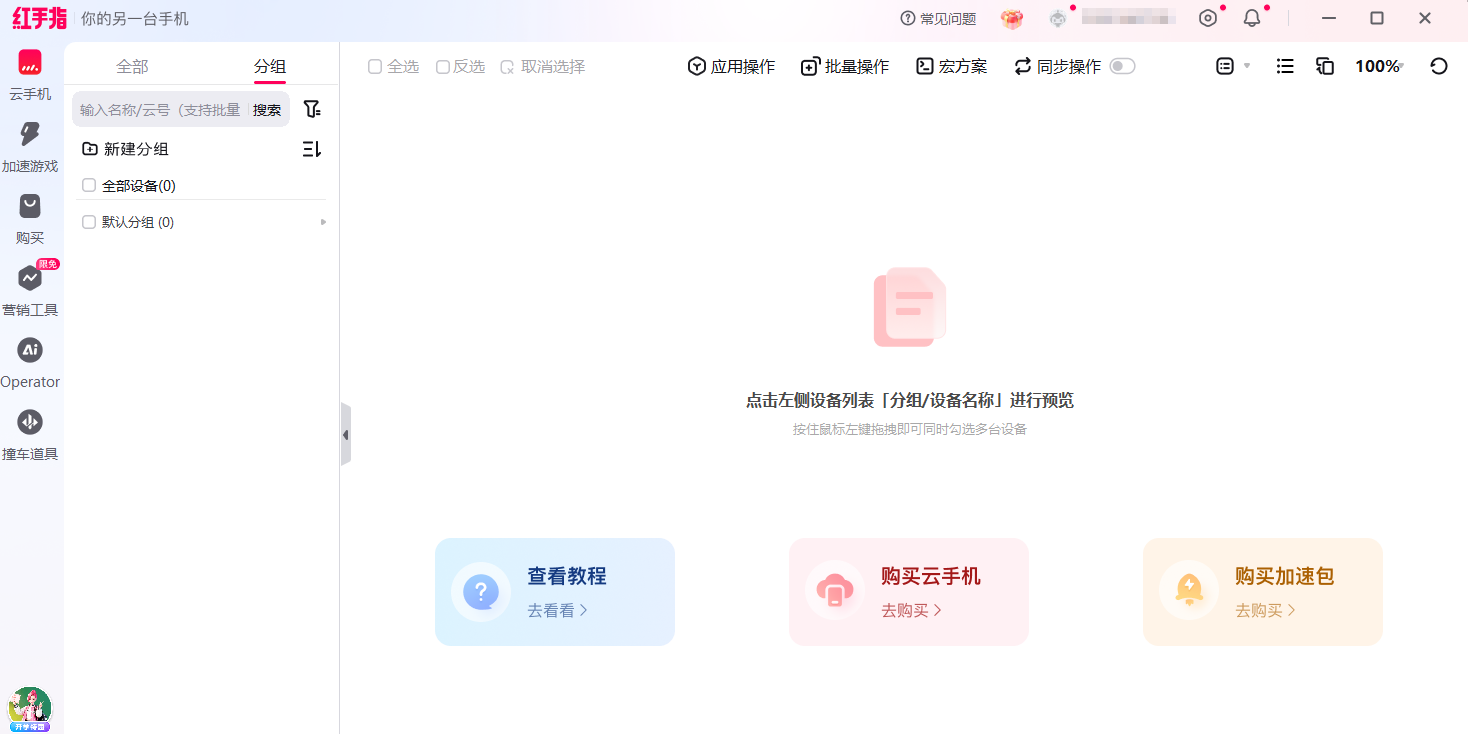Click the 红手指 logo in title bar
Image resolution: width=1468 pixels, height=734 pixels.
pyautogui.click(x=40, y=18)
